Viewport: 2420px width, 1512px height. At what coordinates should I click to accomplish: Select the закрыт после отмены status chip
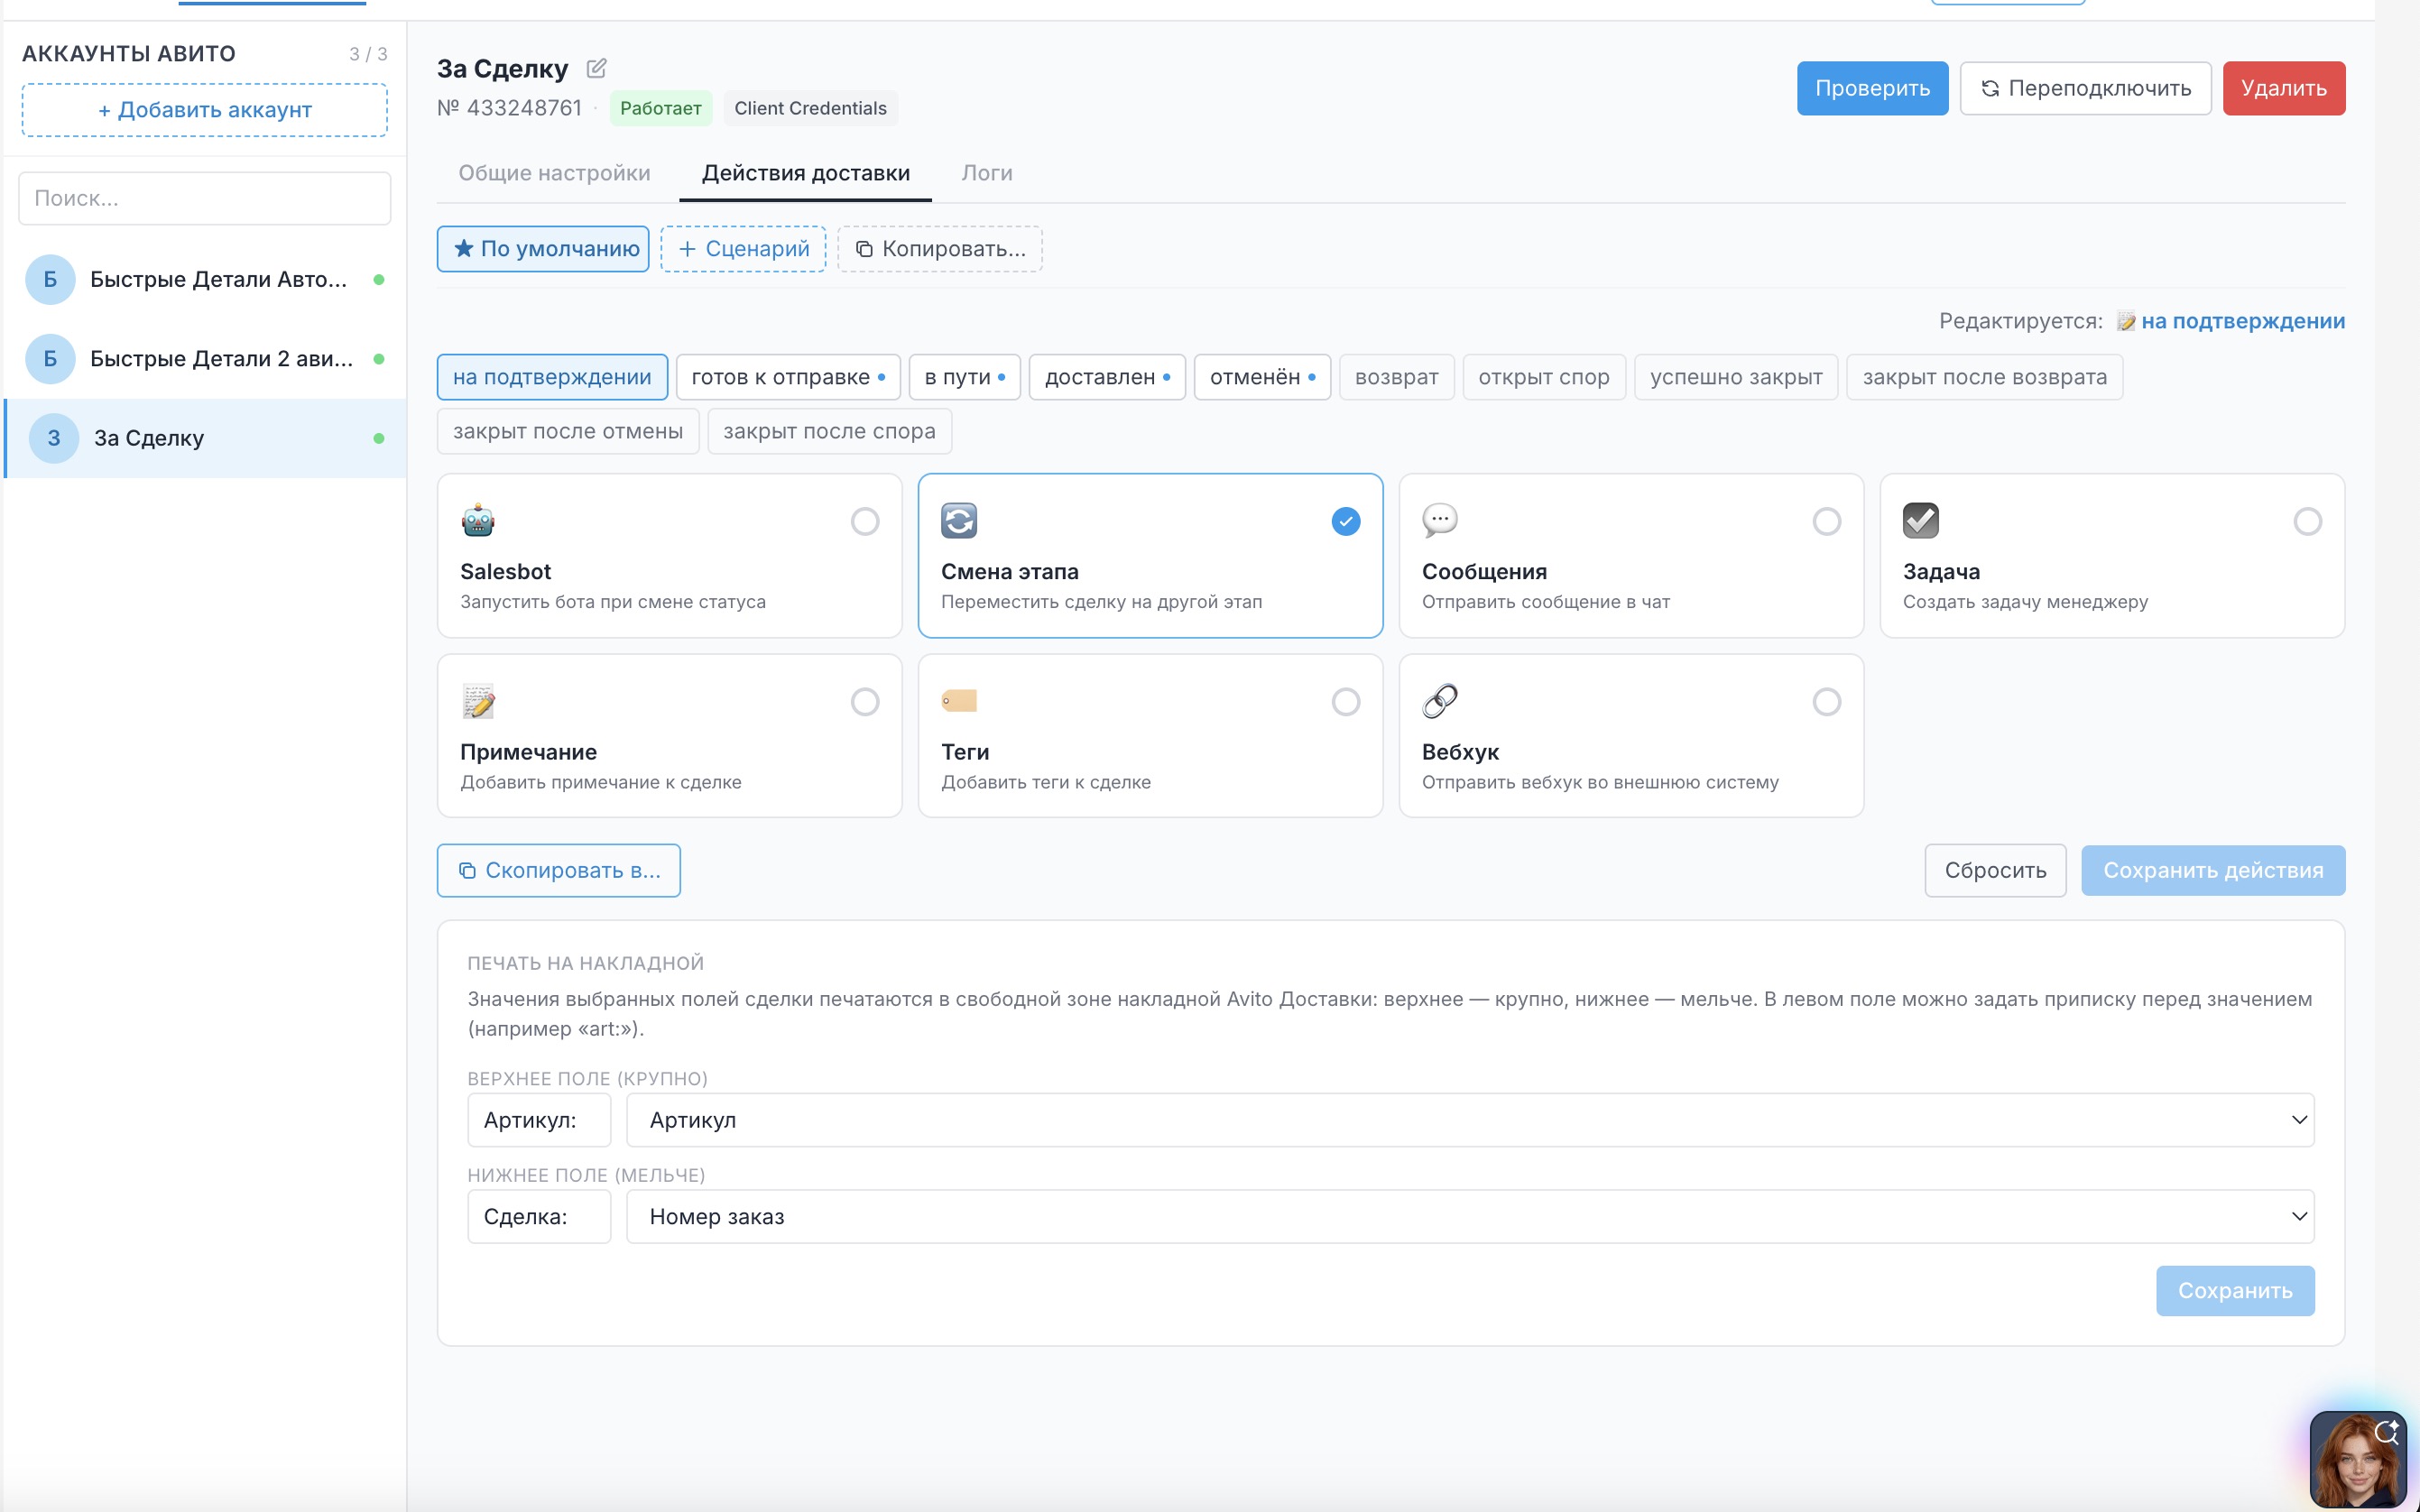pos(568,431)
